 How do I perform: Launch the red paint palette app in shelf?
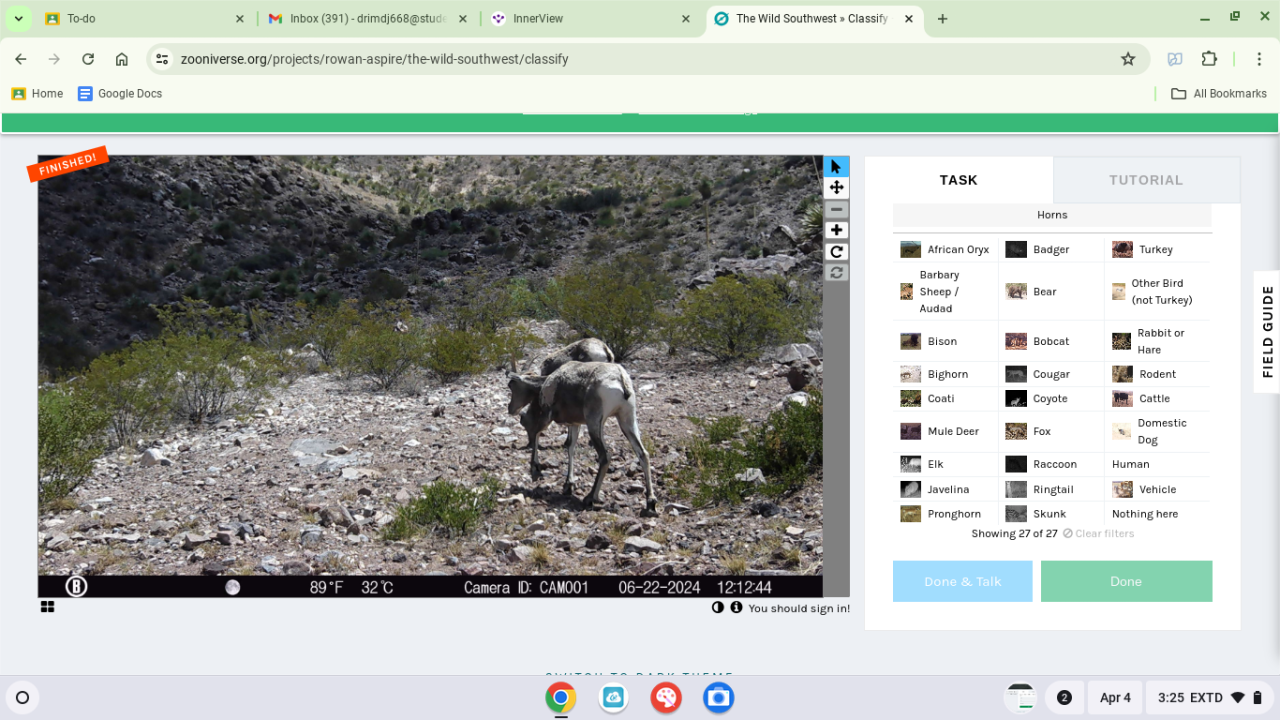(x=666, y=697)
